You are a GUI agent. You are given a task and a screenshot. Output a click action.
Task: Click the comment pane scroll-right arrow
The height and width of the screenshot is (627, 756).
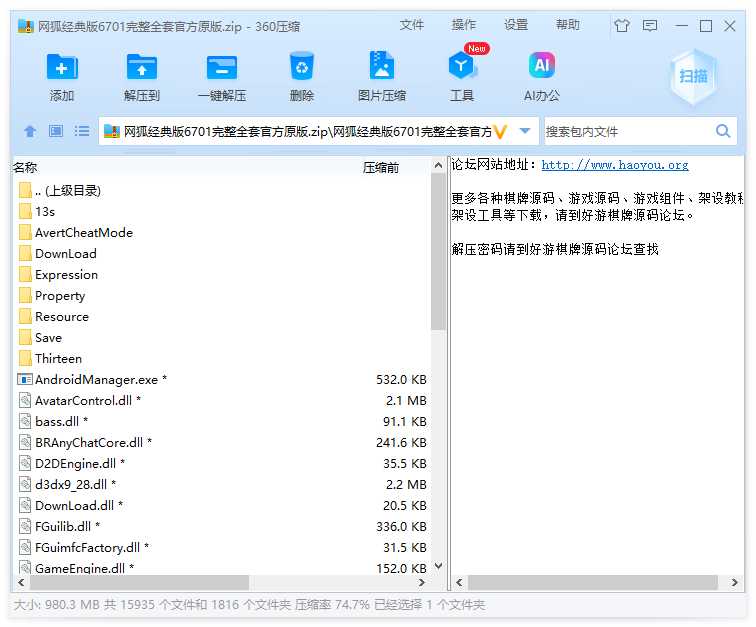click(734, 582)
